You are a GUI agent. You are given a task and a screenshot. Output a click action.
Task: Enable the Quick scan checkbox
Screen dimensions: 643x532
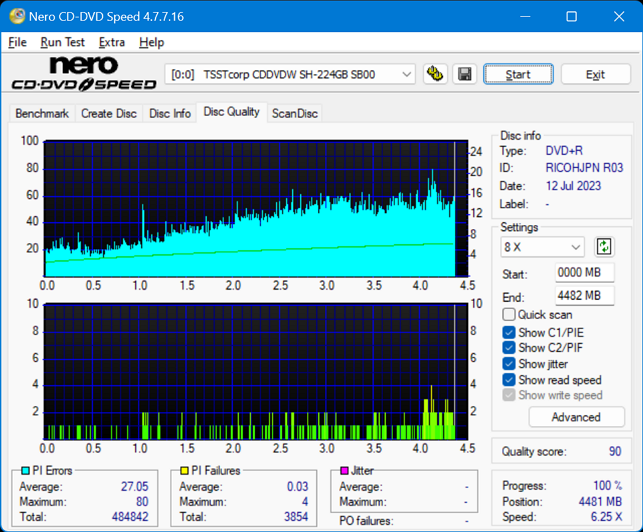pos(508,315)
